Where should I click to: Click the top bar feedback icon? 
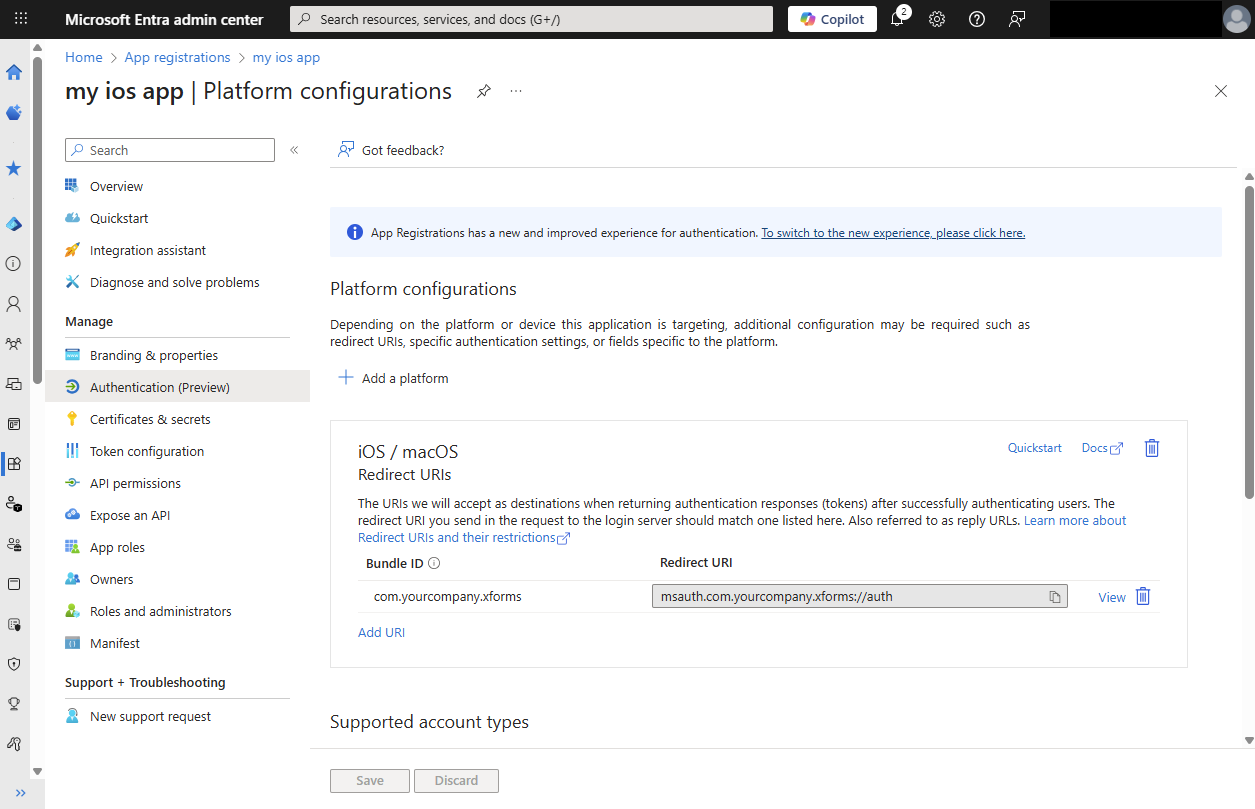[x=1017, y=19]
